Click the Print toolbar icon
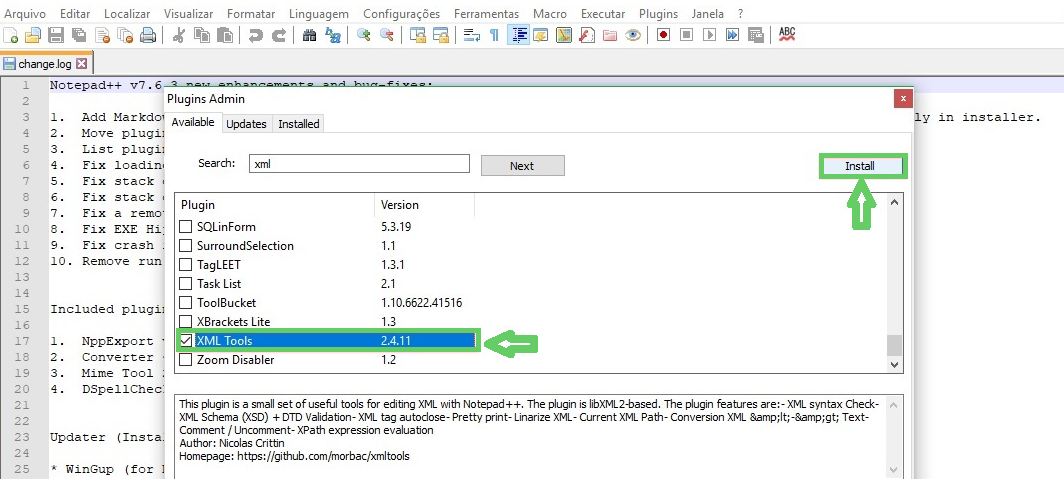The width and height of the screenshot is (1064, 479). [148, 35]
